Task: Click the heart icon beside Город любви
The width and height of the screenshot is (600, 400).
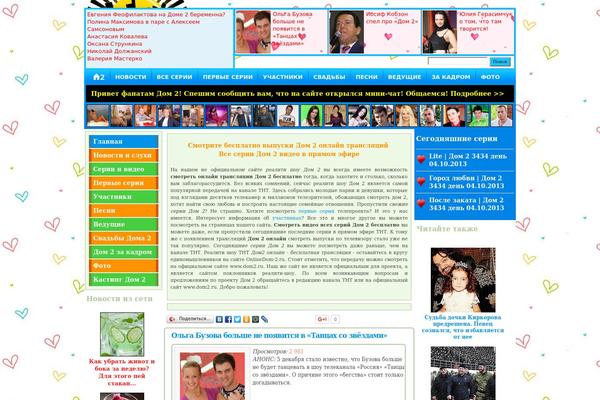Action: tap(421, 181)
